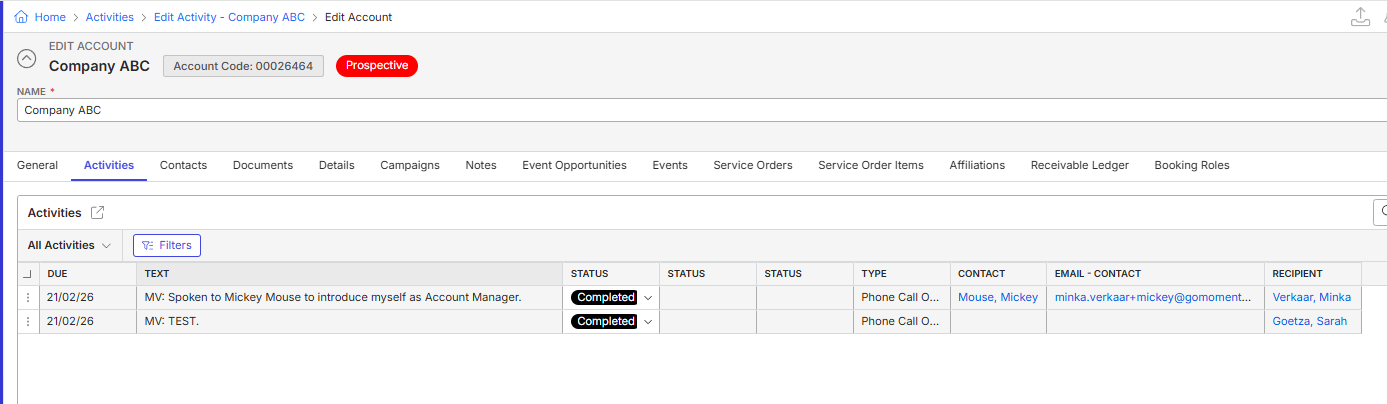This screenshot has height=404, width=1387.
Task: Click the Company ABC account title
Action: coord(99,66)
